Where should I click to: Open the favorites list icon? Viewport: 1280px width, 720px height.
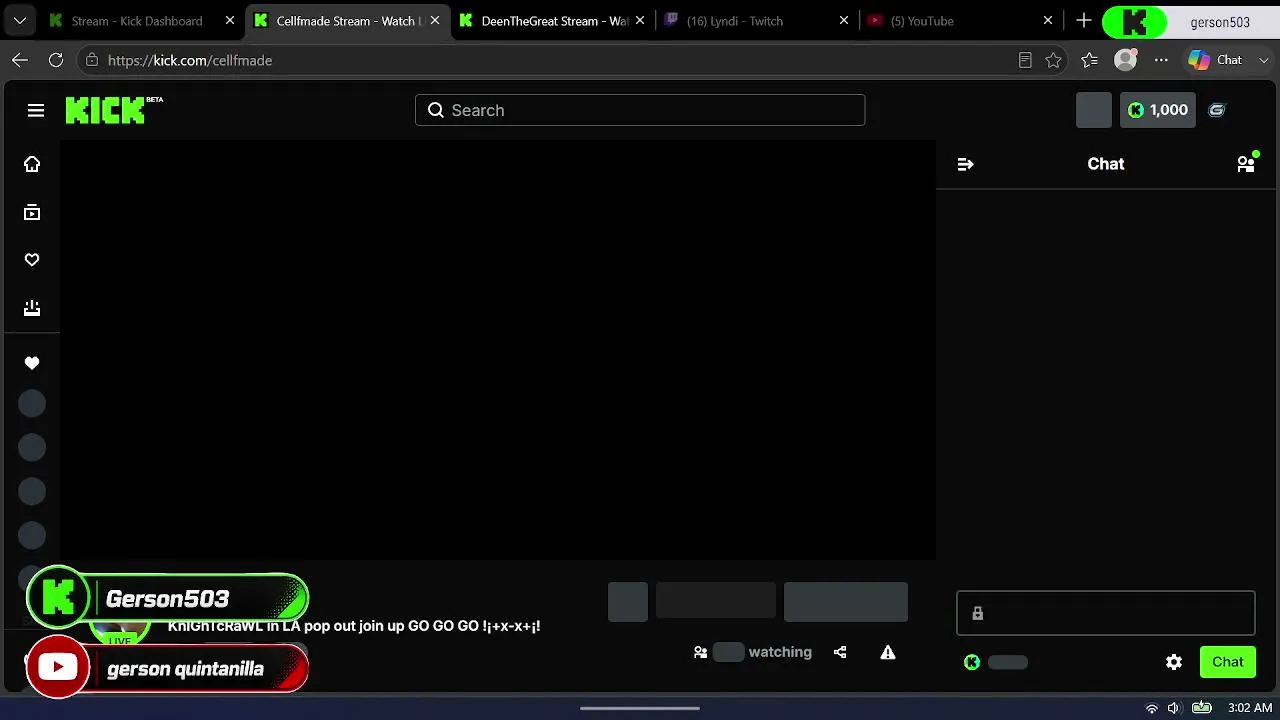(1090, 60)
